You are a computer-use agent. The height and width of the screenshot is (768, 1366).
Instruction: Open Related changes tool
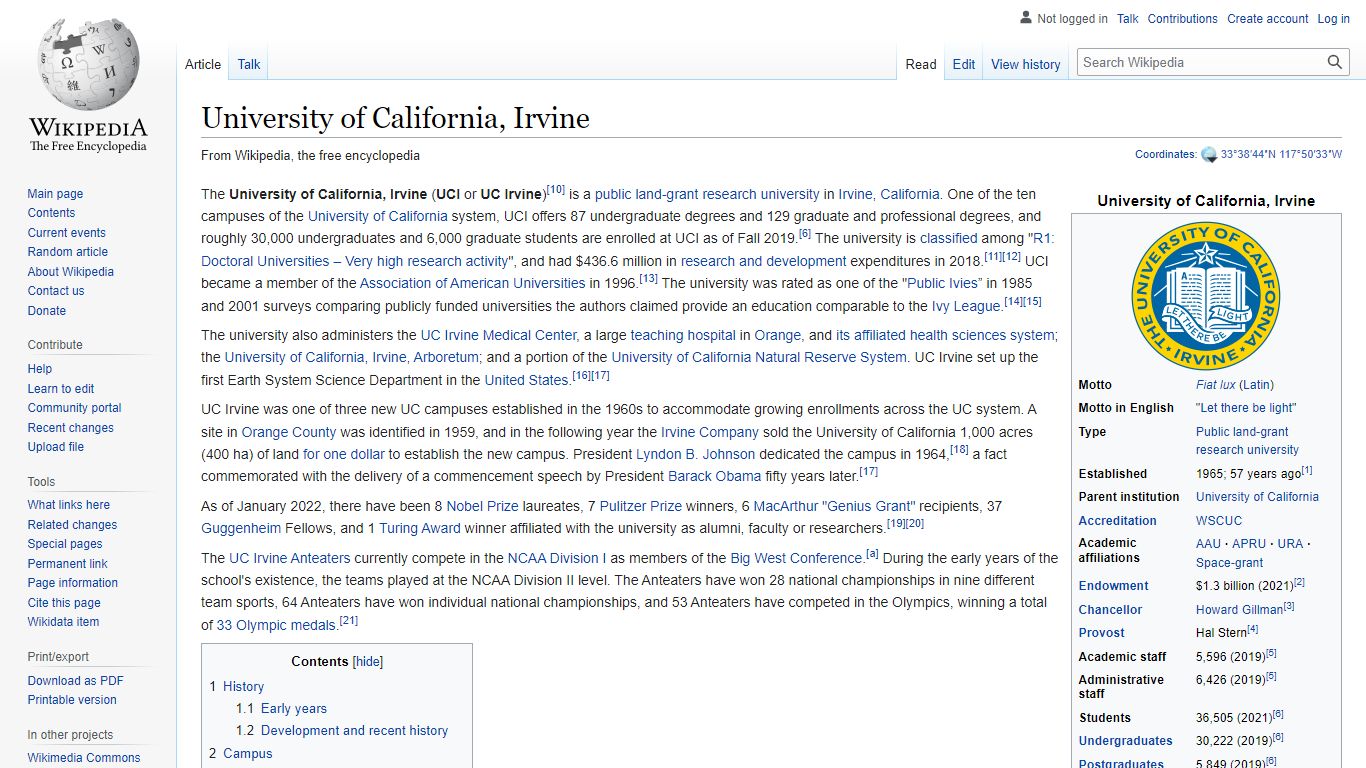click(72, 525)
